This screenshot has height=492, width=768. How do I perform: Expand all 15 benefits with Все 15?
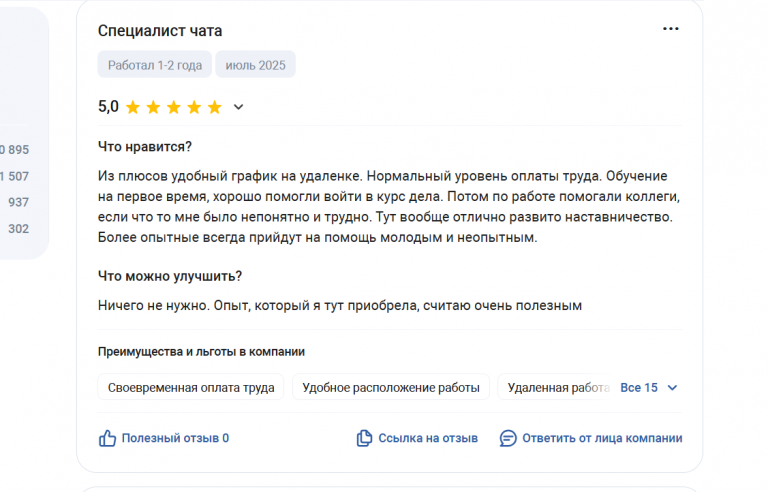(639, 388)
